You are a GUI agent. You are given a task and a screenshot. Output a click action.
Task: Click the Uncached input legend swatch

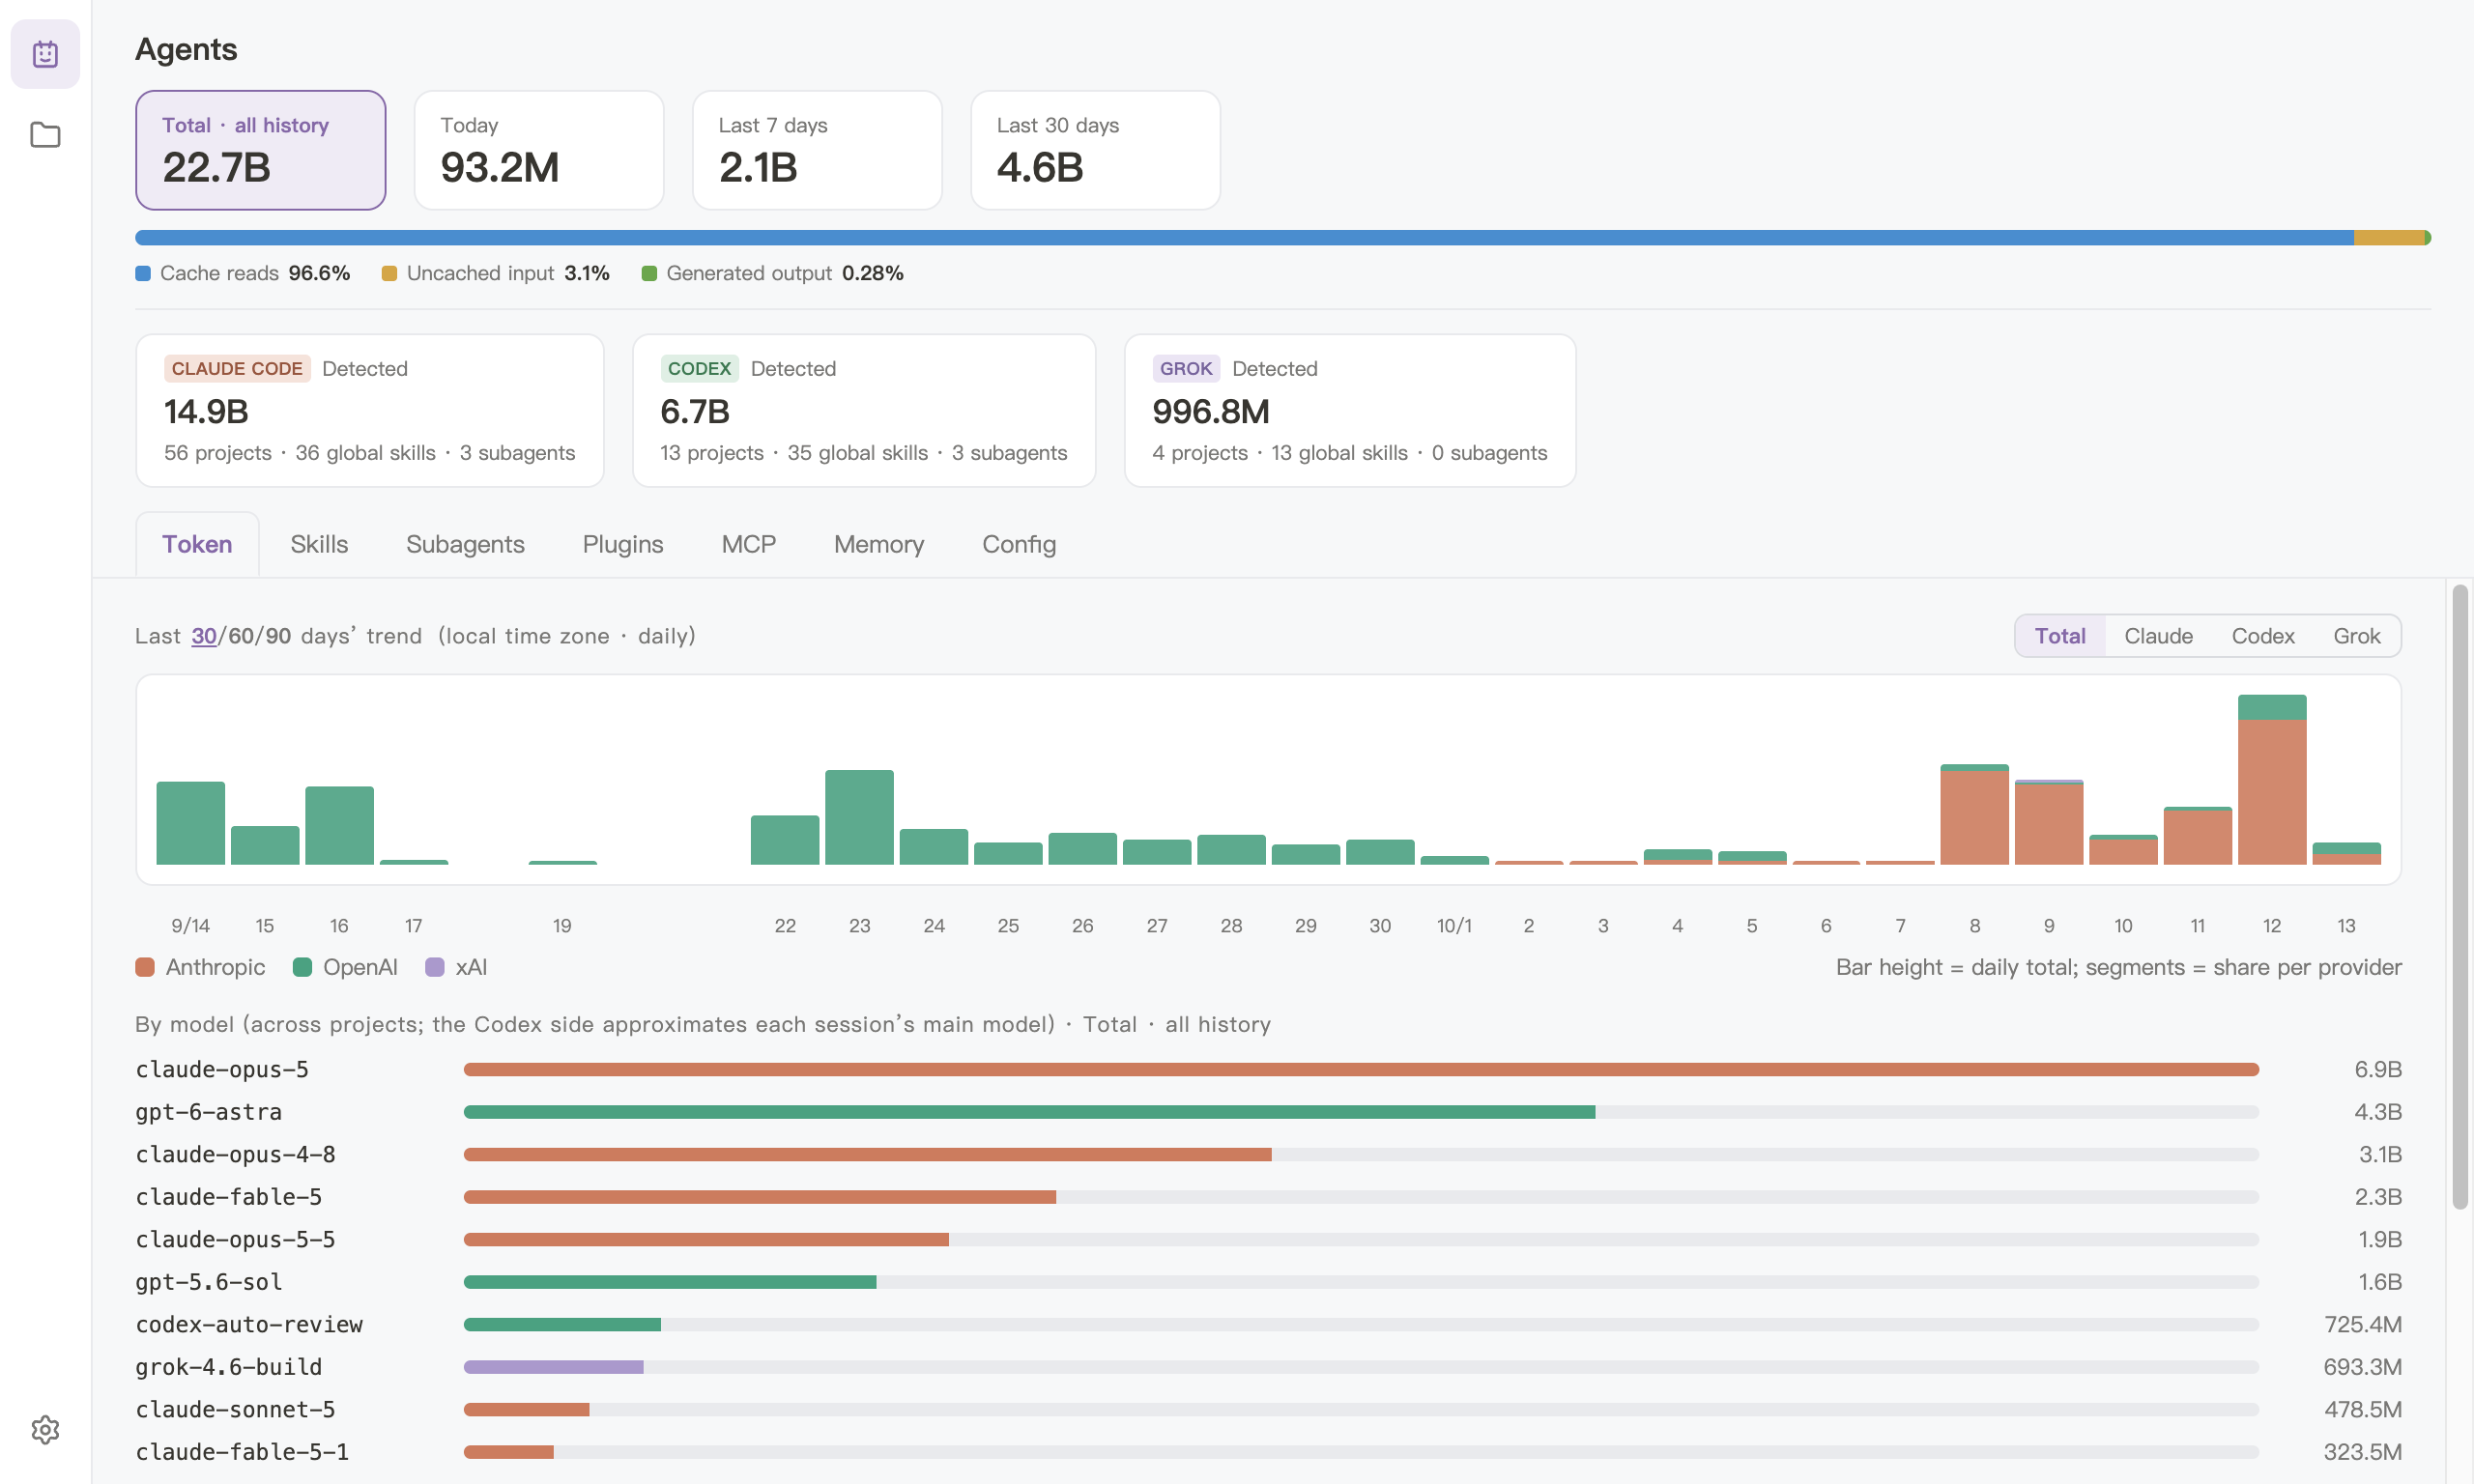tap(389, 273)
